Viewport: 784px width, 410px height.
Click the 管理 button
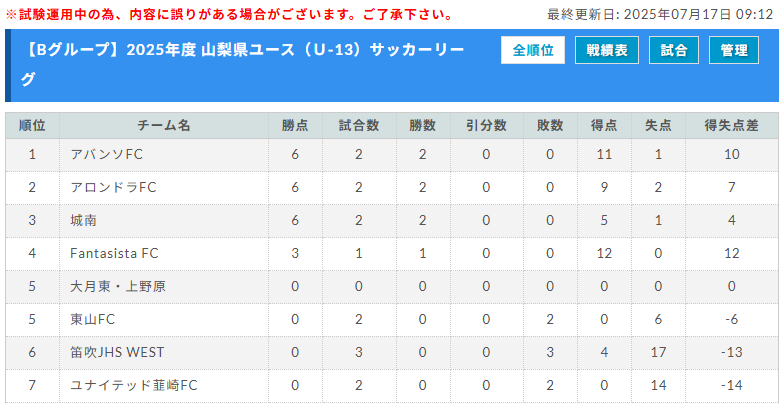[x=734, y=50]
